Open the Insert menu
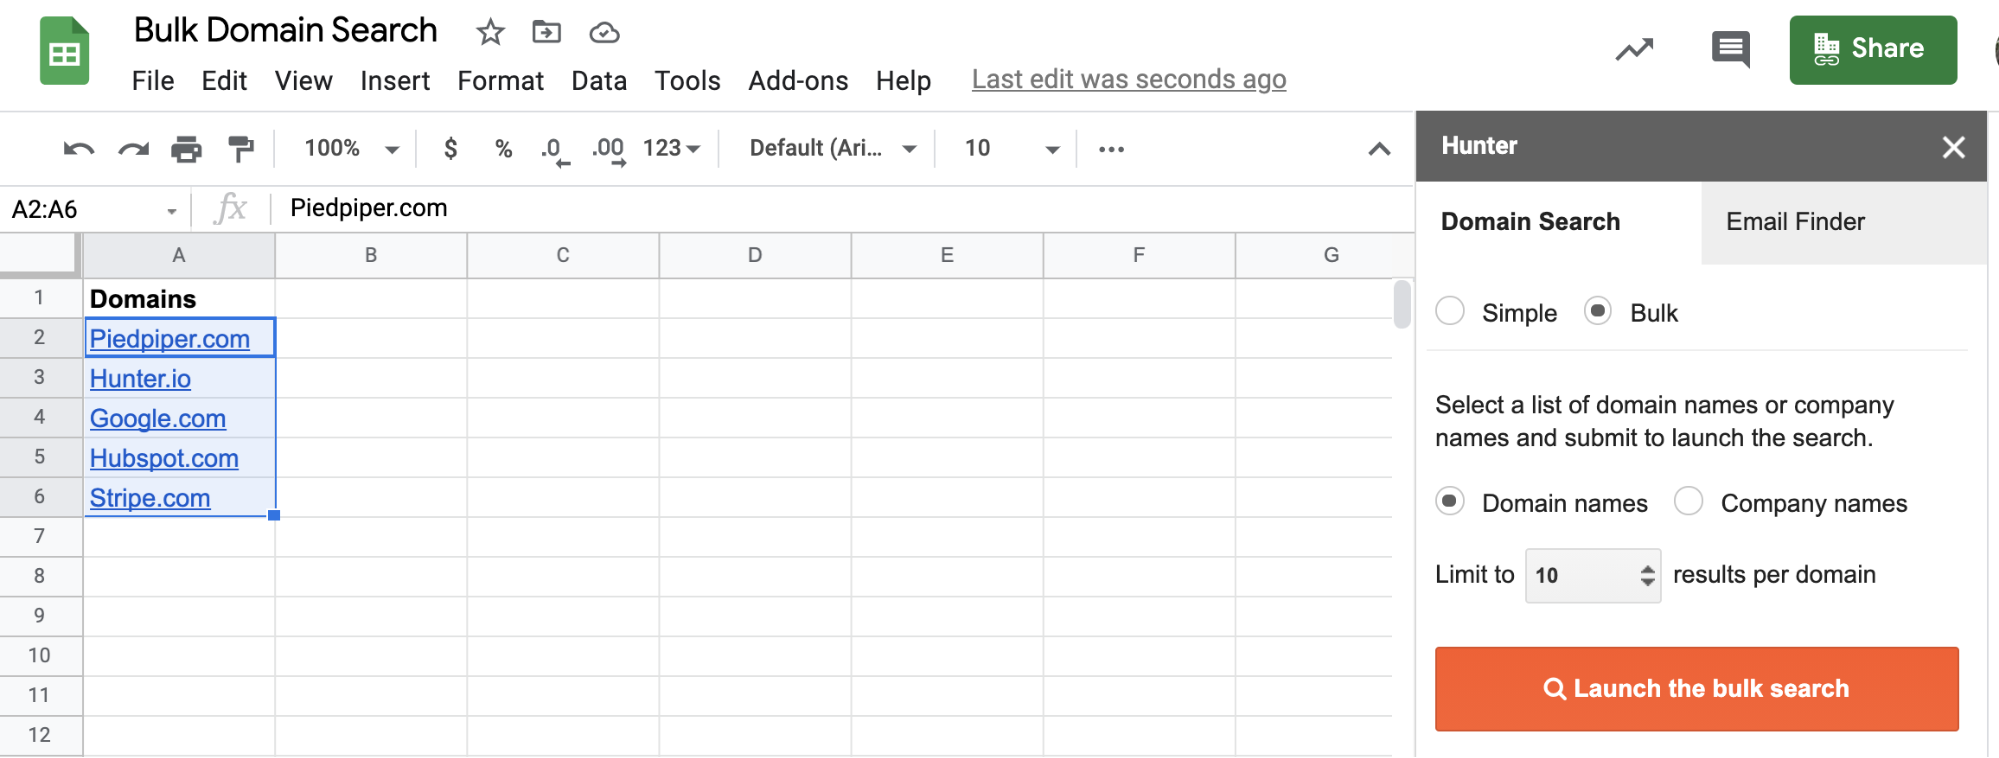Screen dimensions: 1999x758 point(395,81)
